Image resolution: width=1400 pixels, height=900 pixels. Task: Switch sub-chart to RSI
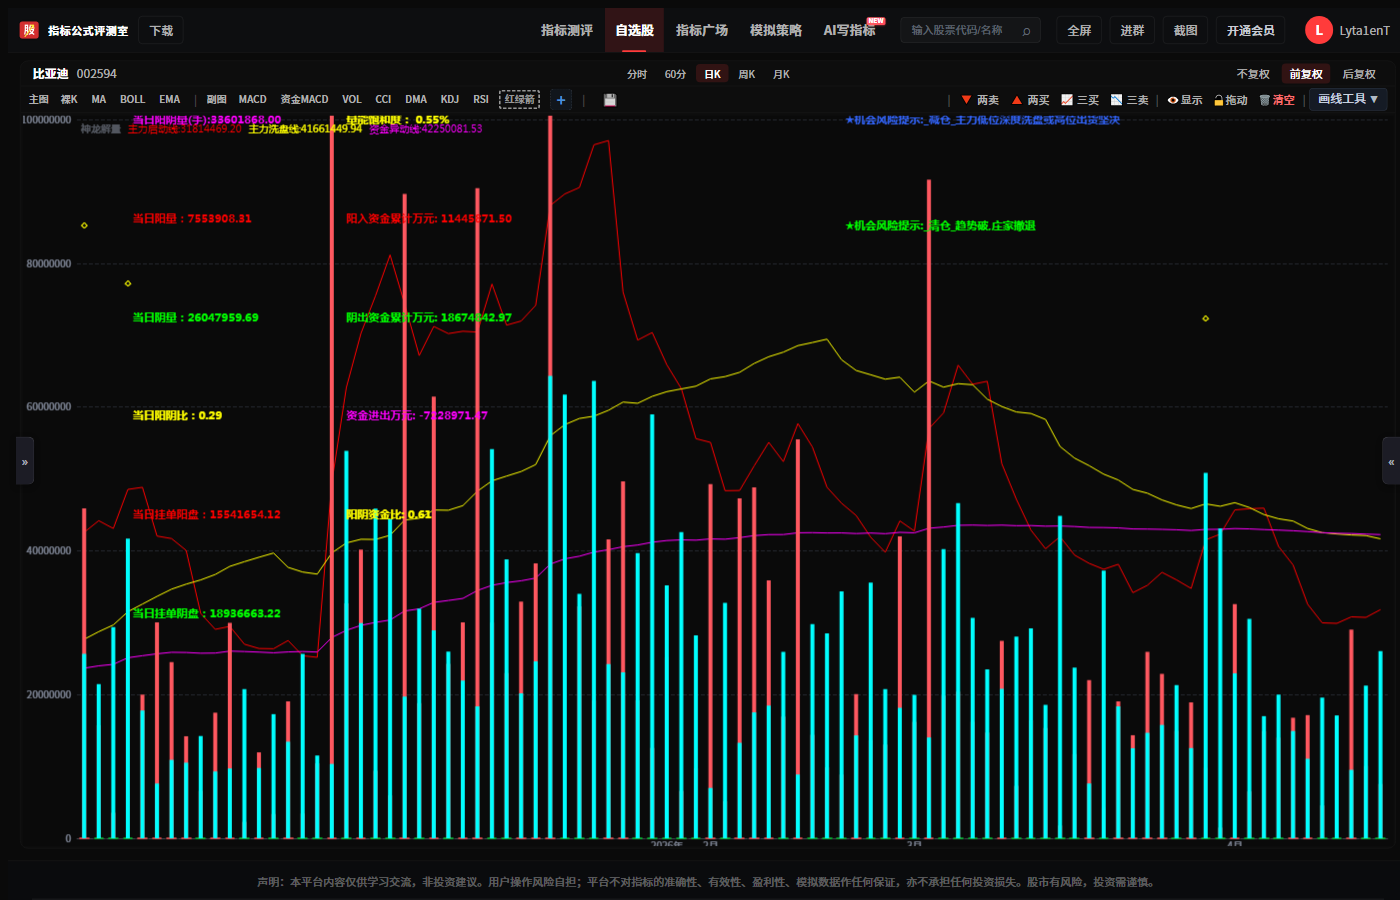click(x=481, y=100)
